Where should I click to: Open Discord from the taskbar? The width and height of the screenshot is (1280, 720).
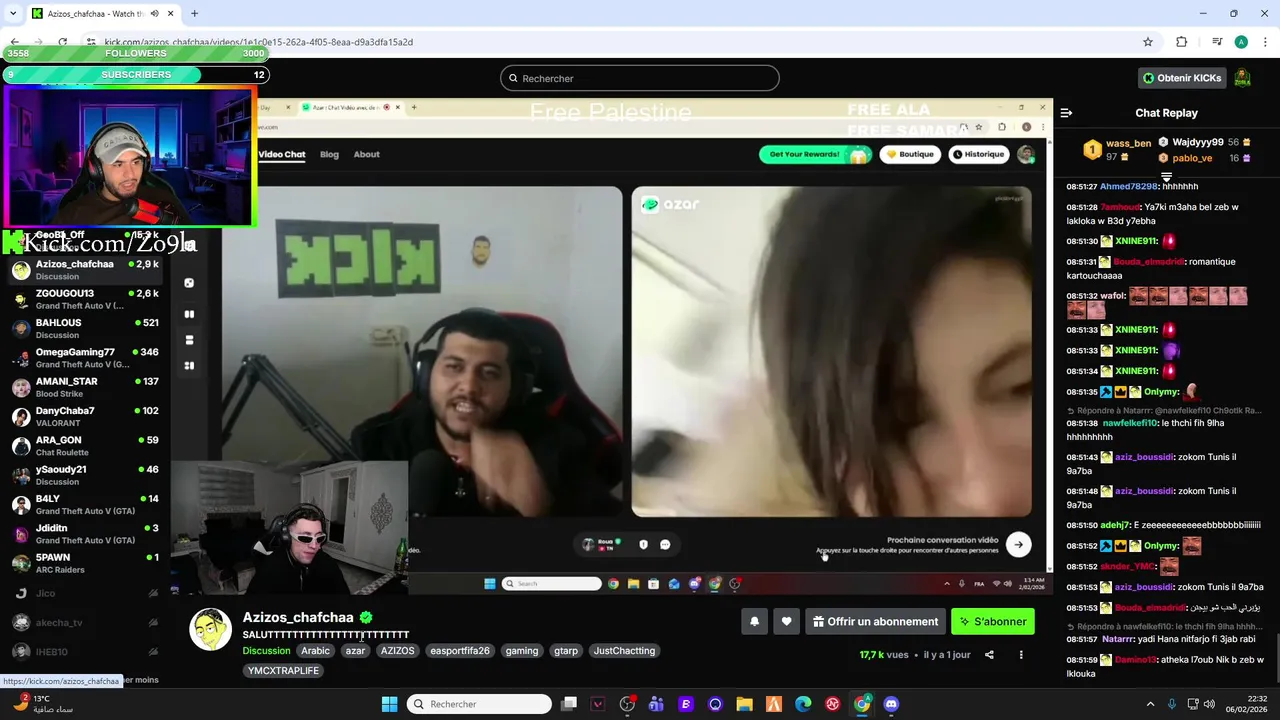tap(891, 704)
